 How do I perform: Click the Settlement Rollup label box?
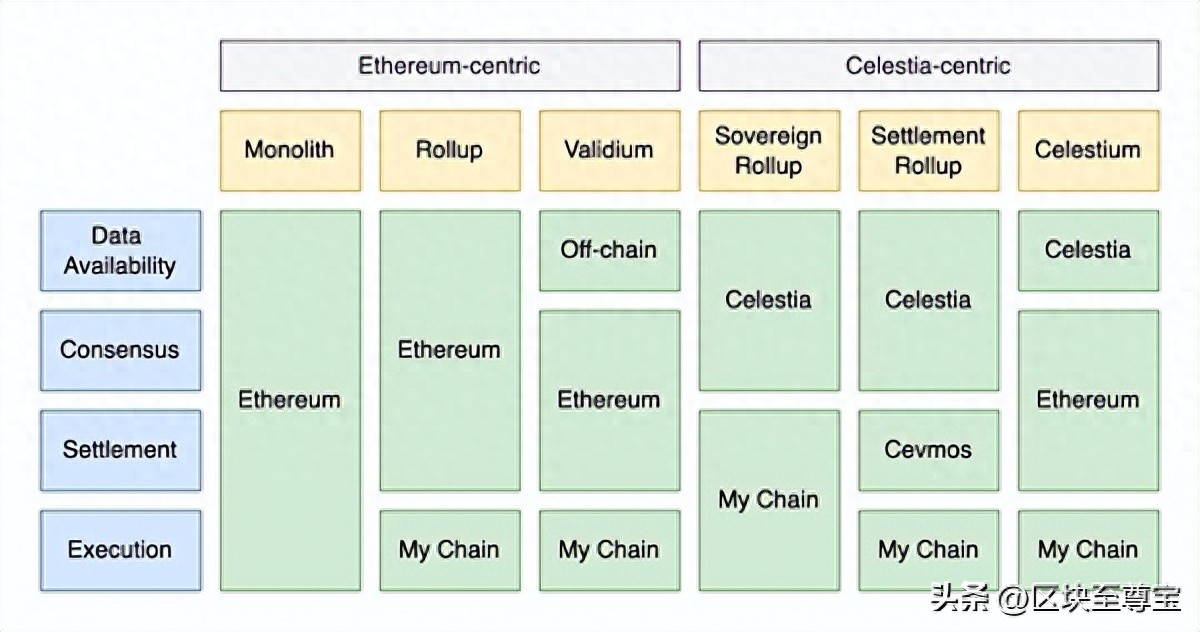pyautogui.click(x=928, y=150)
